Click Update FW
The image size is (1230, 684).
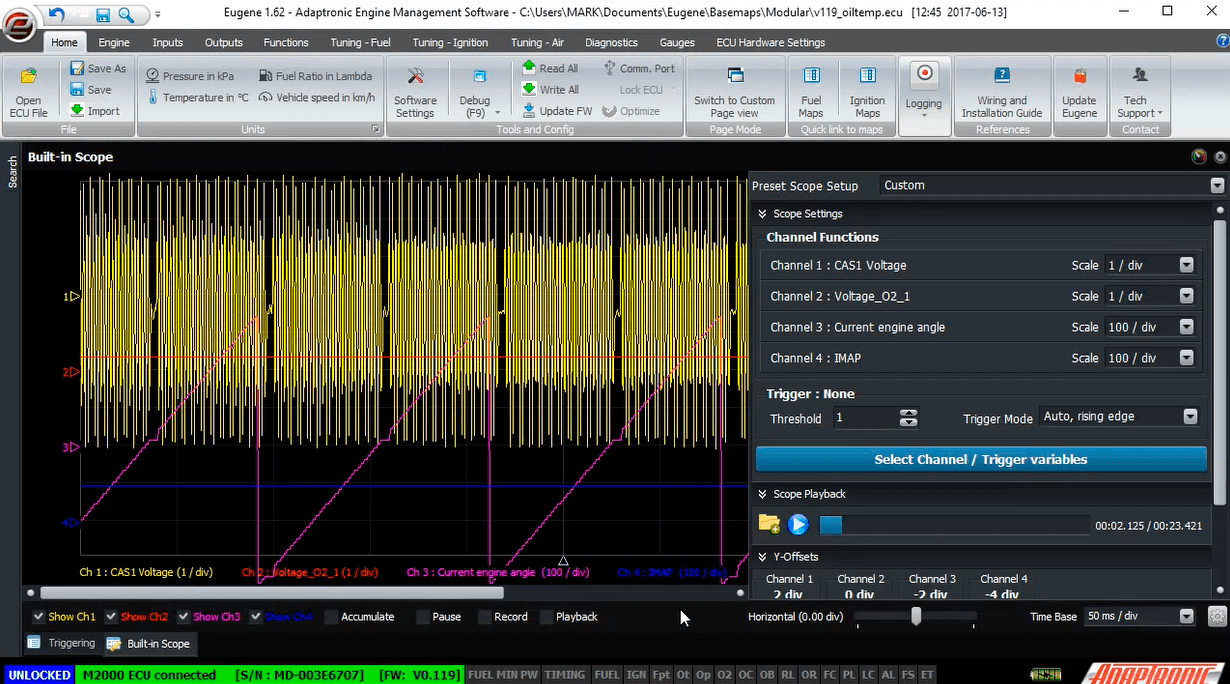click(x=557, y=111)
